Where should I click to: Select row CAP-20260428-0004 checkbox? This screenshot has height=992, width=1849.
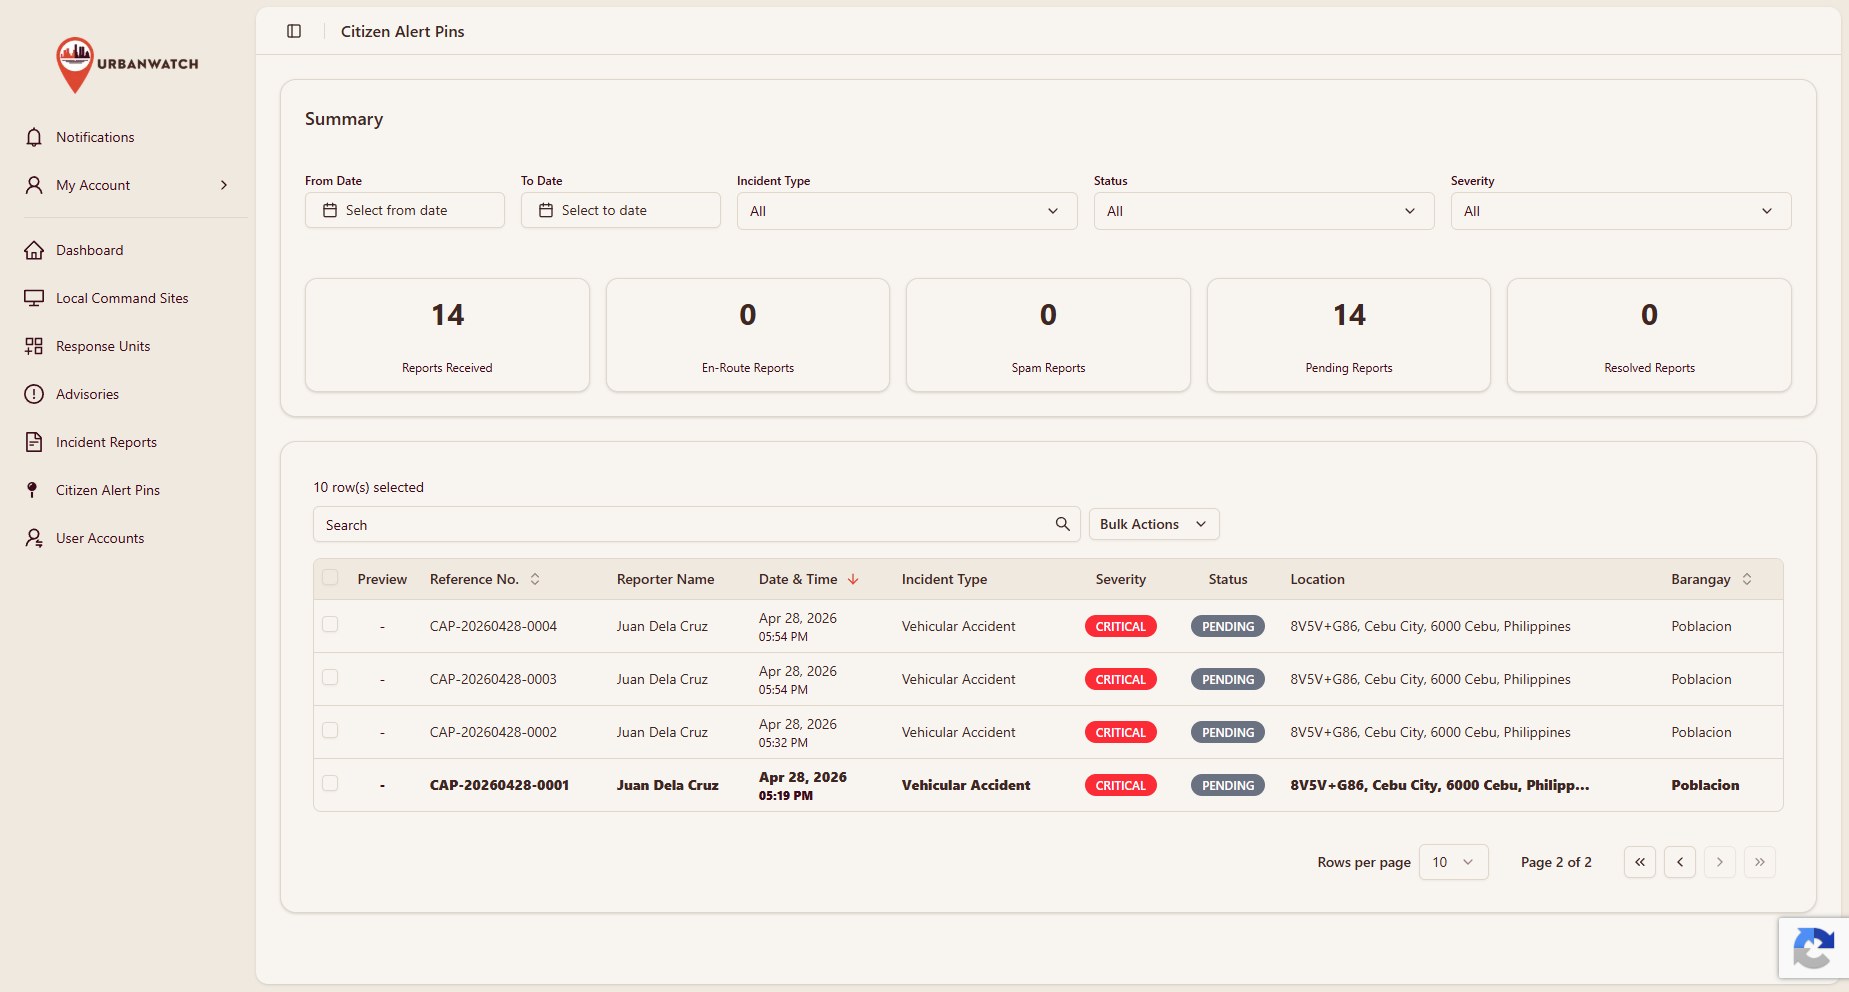(x=330, y=624)
